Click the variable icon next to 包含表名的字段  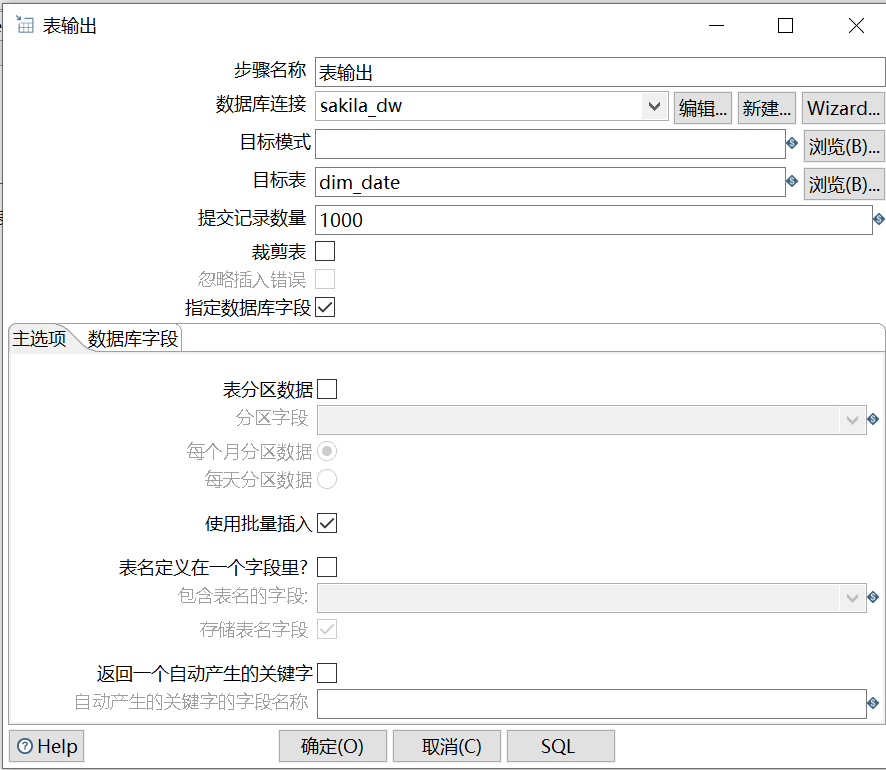tap(871, 597)
